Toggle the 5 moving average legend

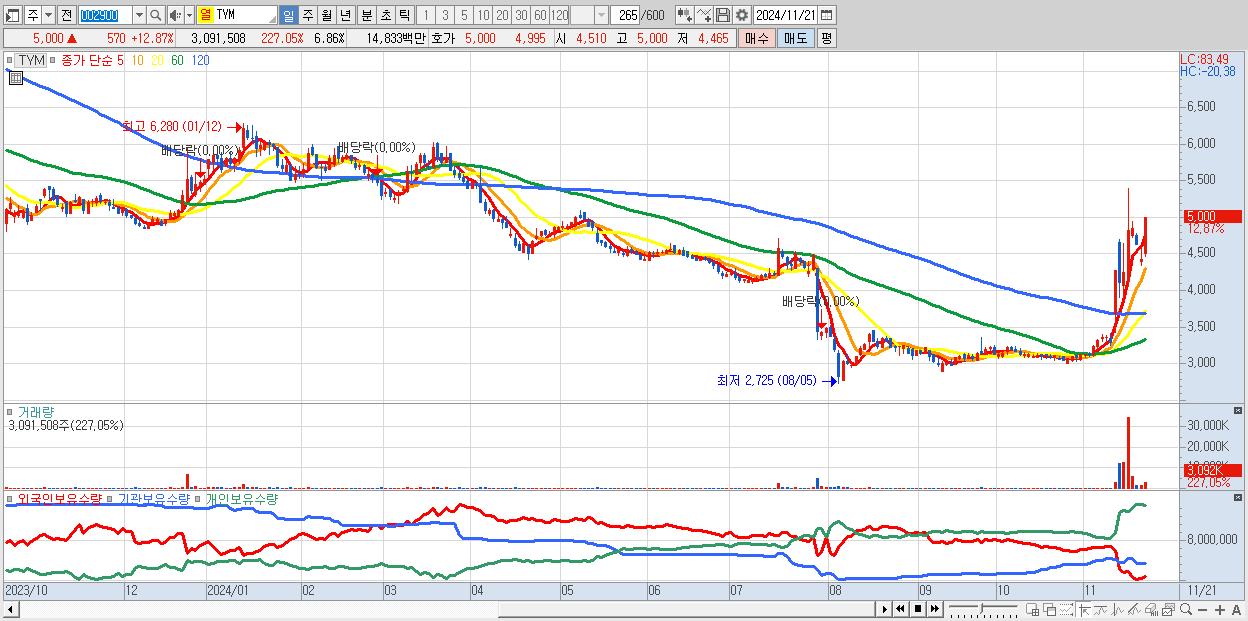point(120,60)
